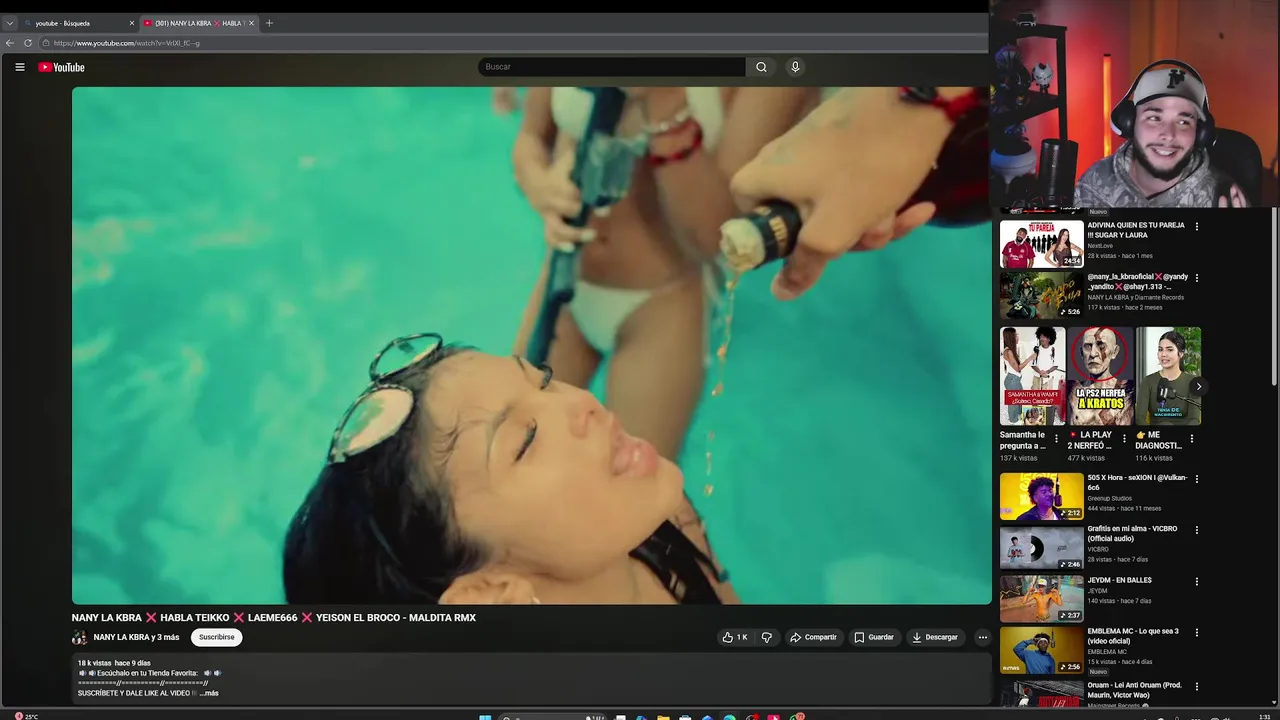Download video using Descargar button

coord(935,637)
